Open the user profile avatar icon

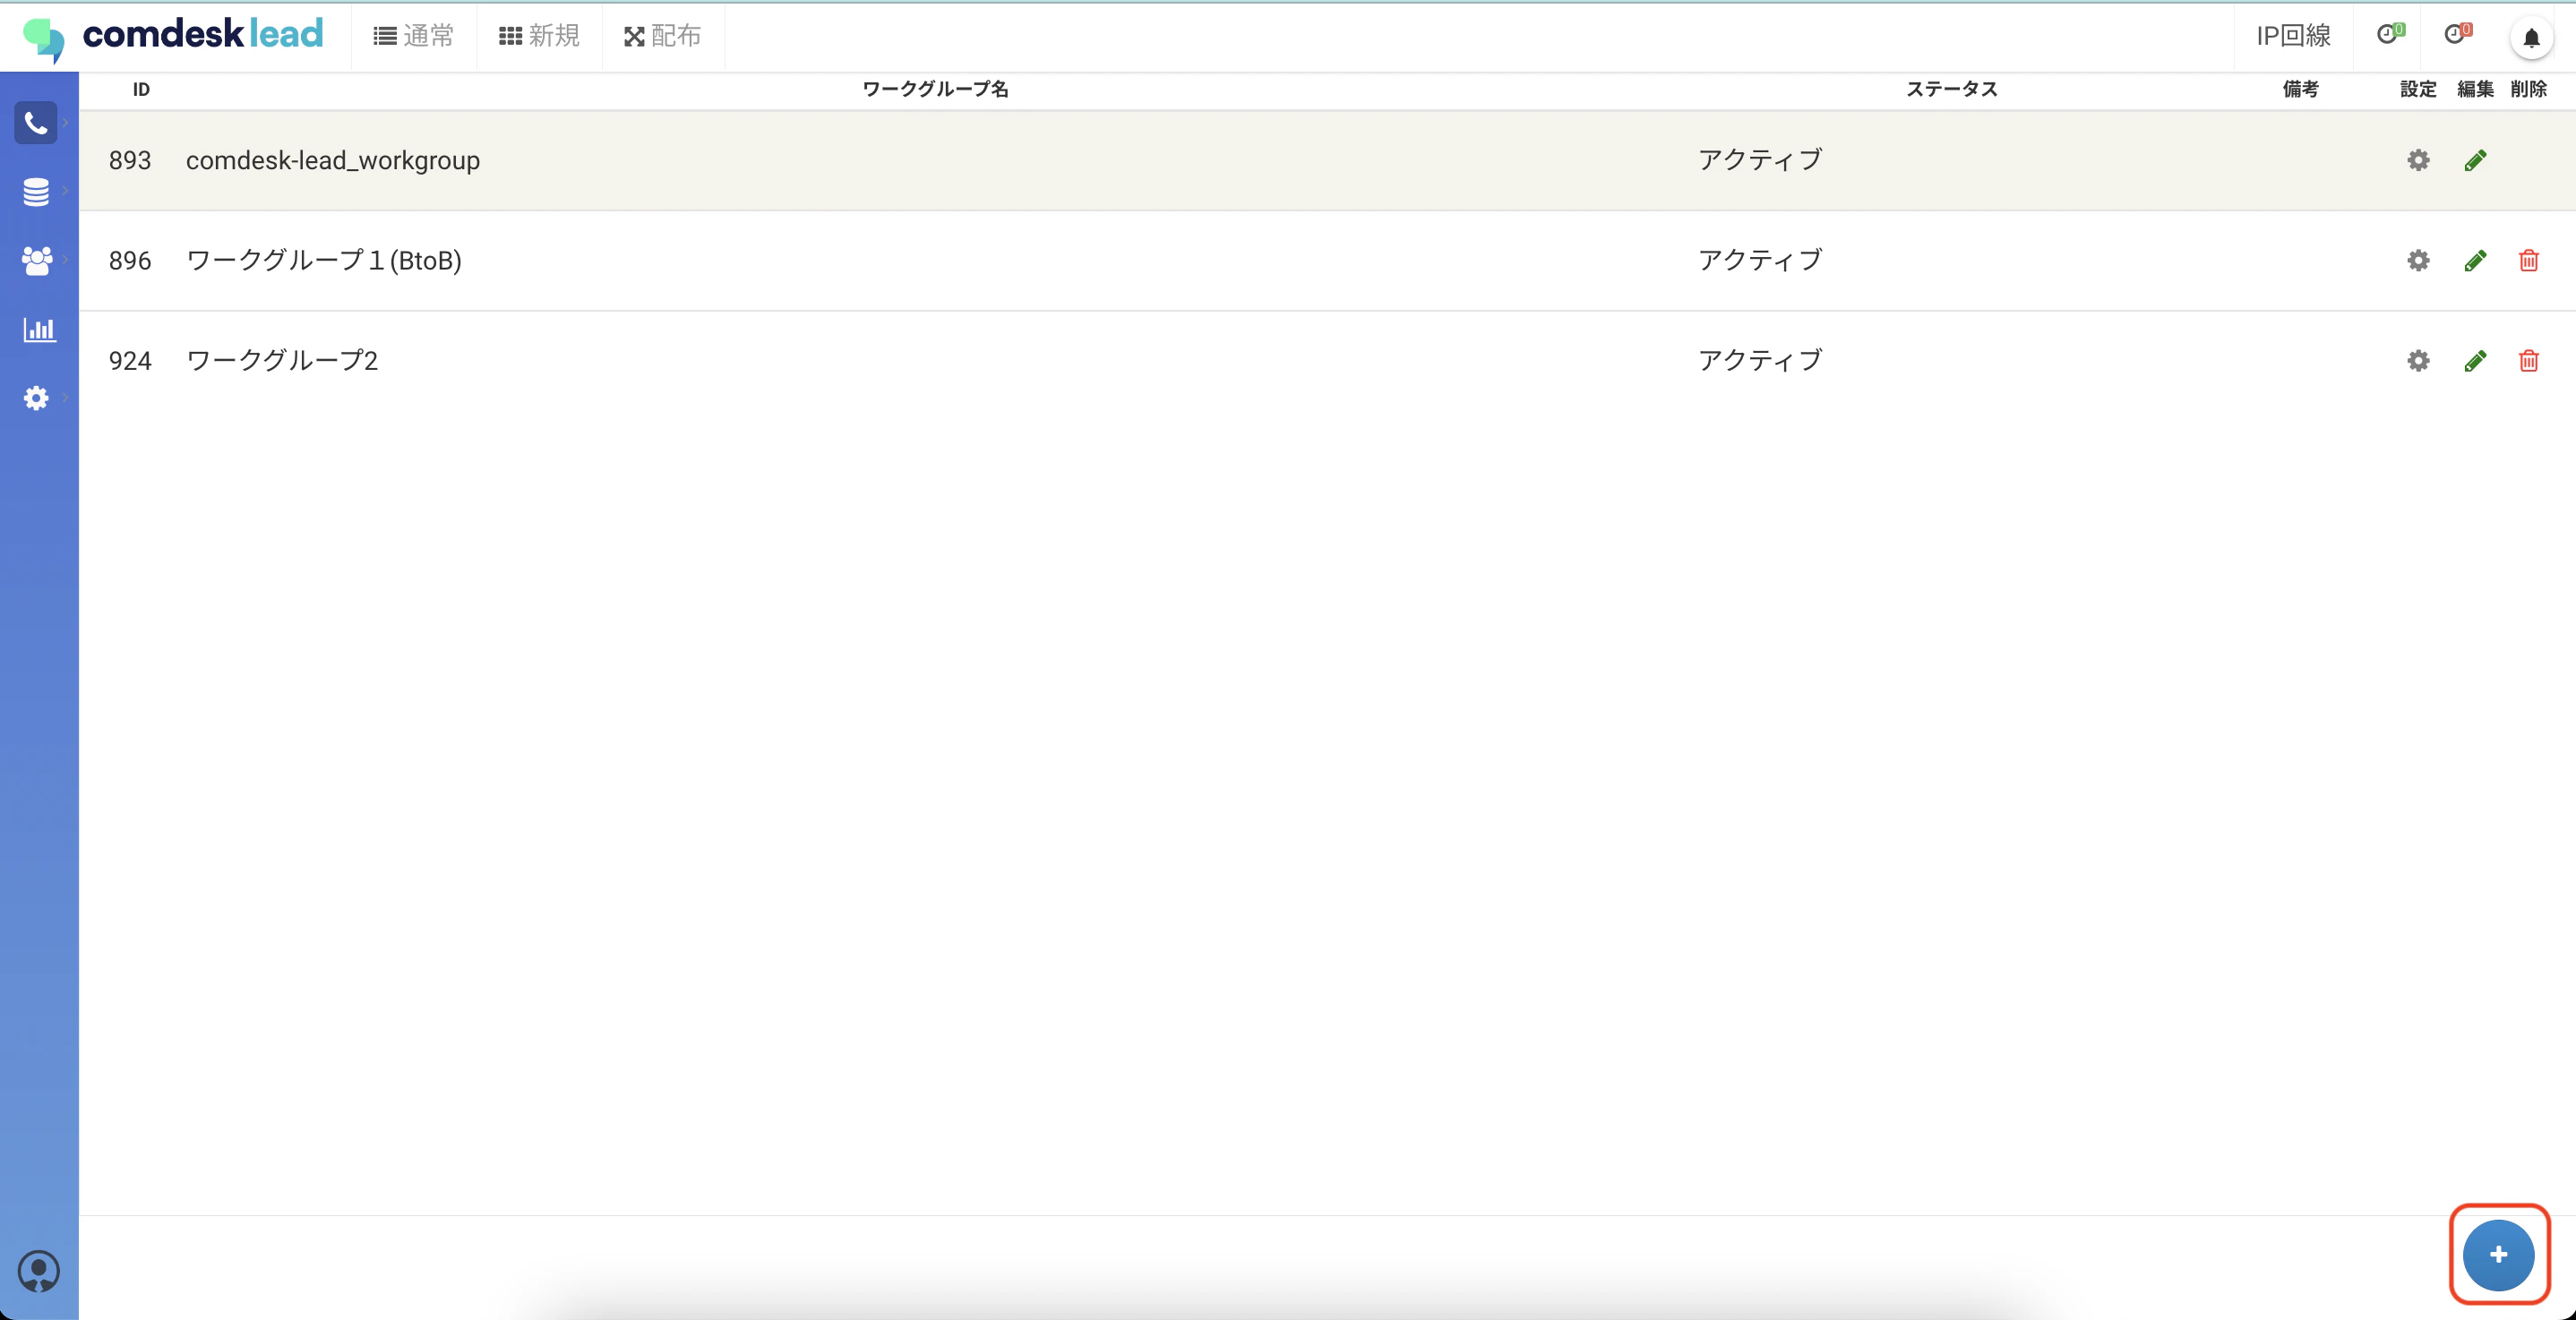pos(39,1271)
